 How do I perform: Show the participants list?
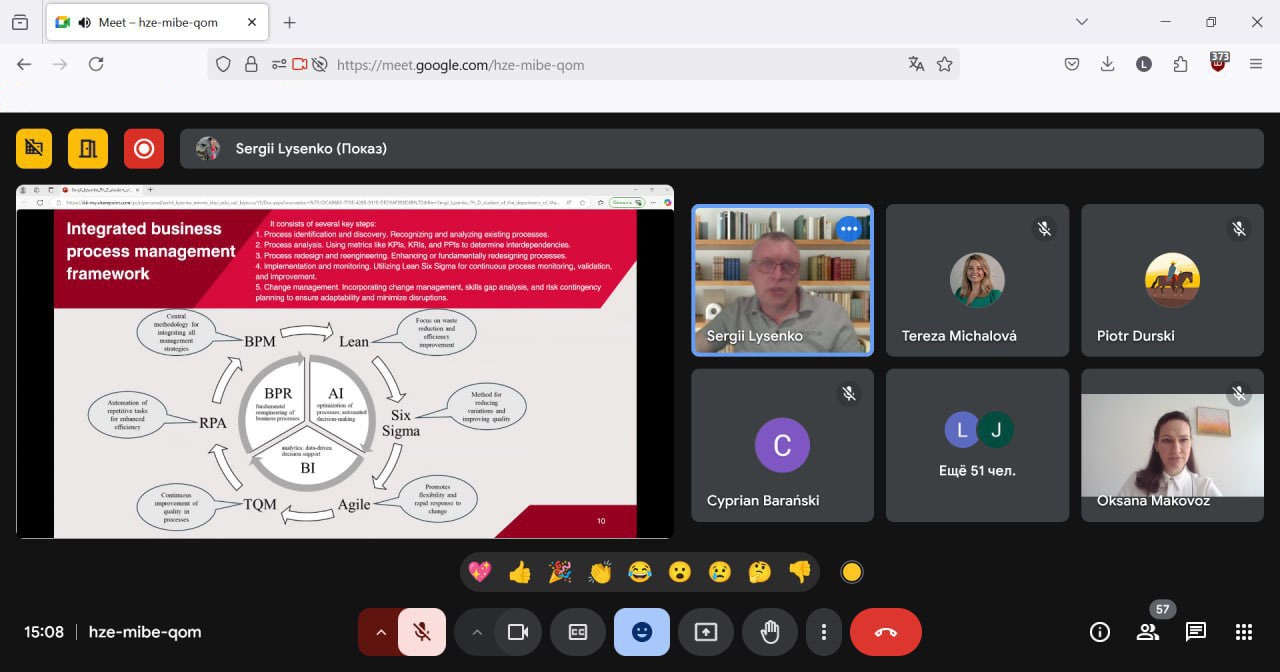(1147, 632)
